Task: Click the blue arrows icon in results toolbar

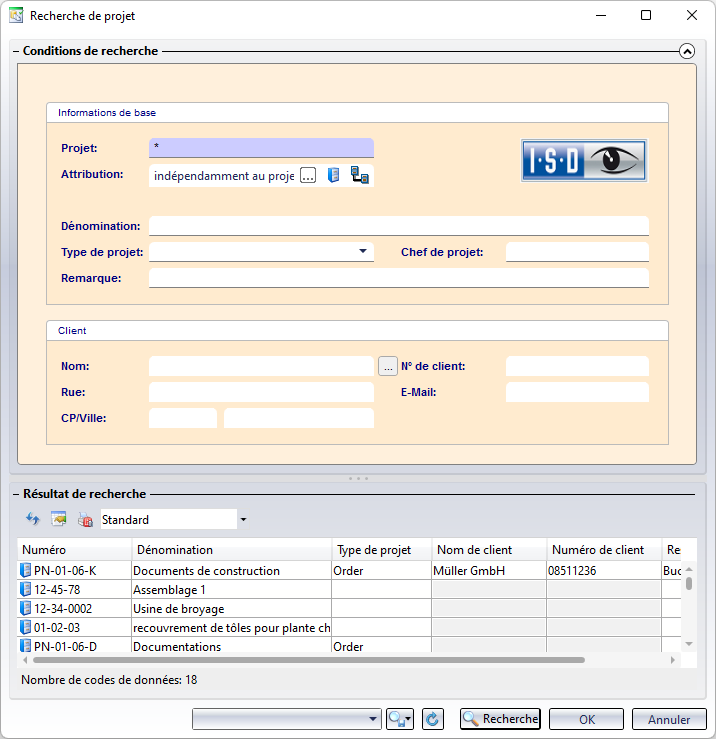Action: pyautogui.click(x=33, y=520)
